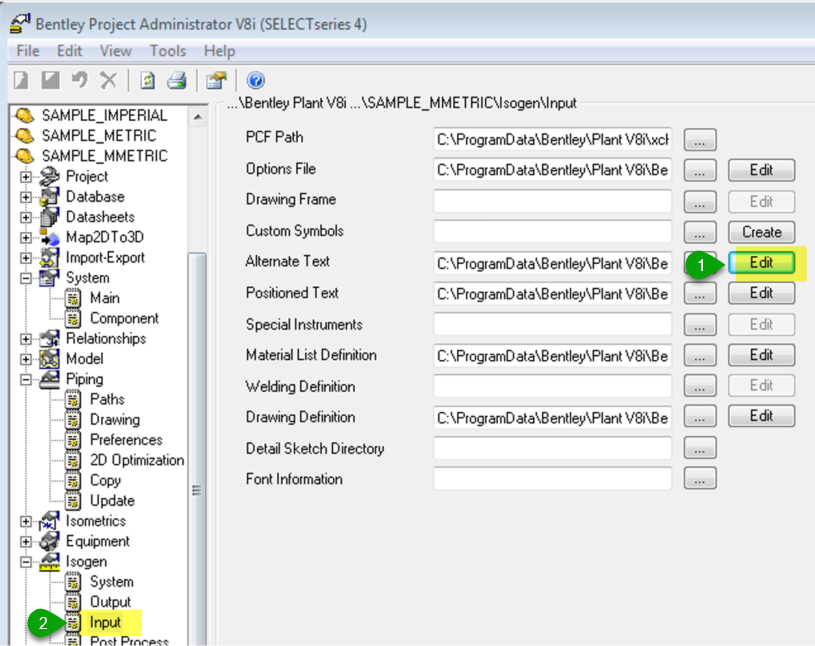815x646 pixels.
Task: Expand the Project tree node
Action: click(x=25, y=177)
